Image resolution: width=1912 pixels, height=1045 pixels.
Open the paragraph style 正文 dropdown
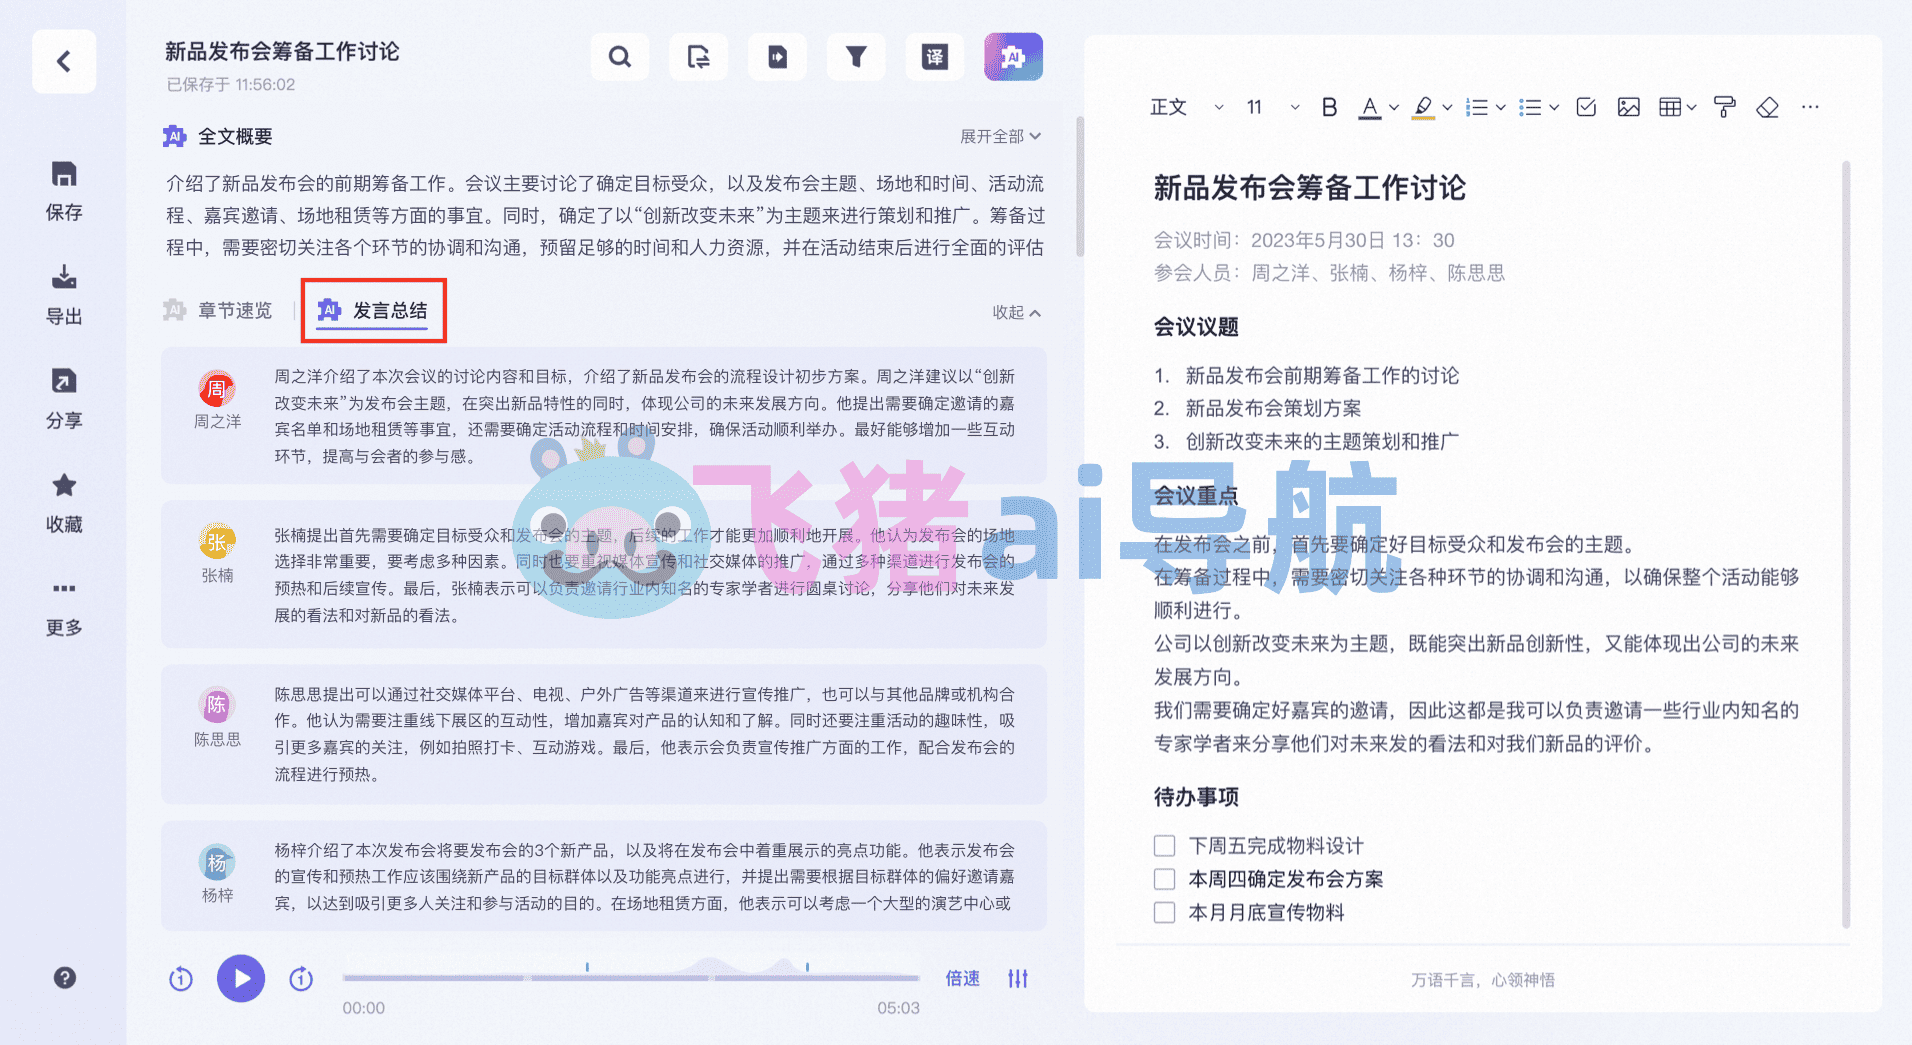click(1186, 107)
